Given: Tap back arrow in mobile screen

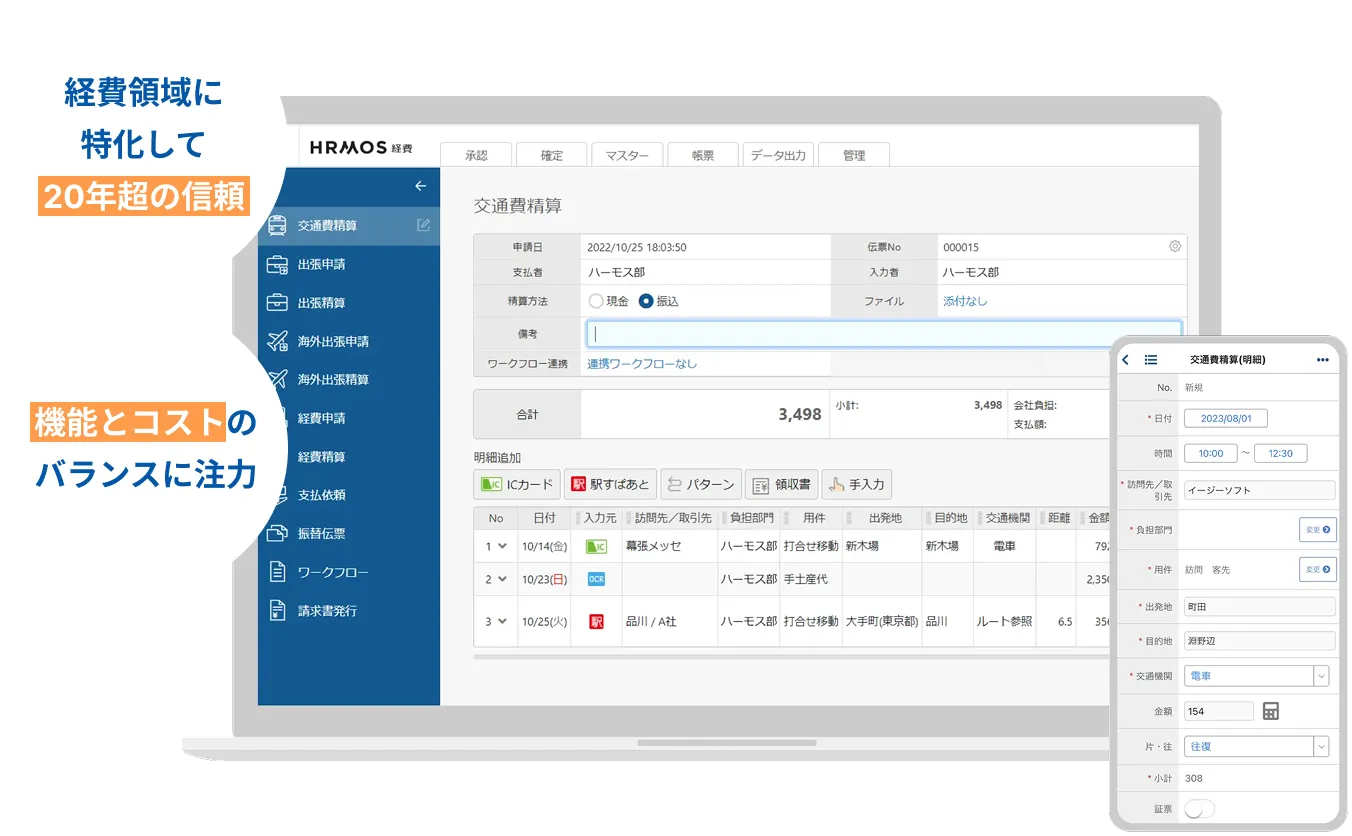Looking at the screenshot, I should coord(1126,360).
